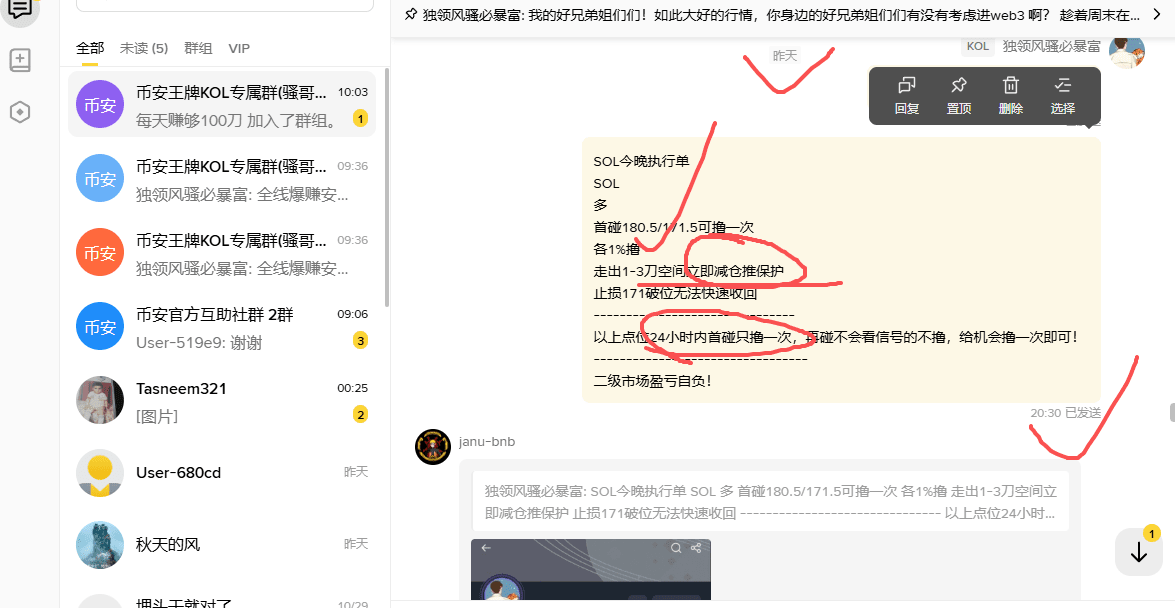Click the pin icon beside pinned message banner
Image resolution: width=1175 pixels, height=608 pixels.
pos(410,14)
